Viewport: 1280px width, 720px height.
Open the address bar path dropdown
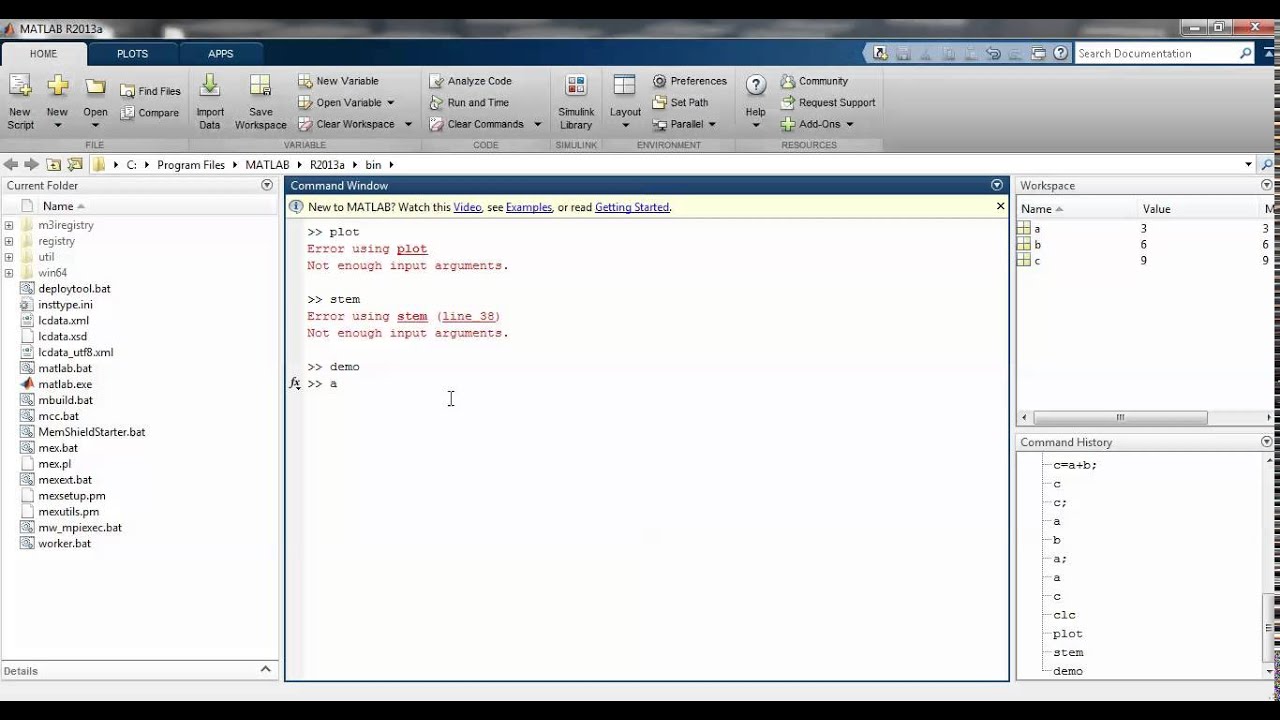pos(1248,165)
